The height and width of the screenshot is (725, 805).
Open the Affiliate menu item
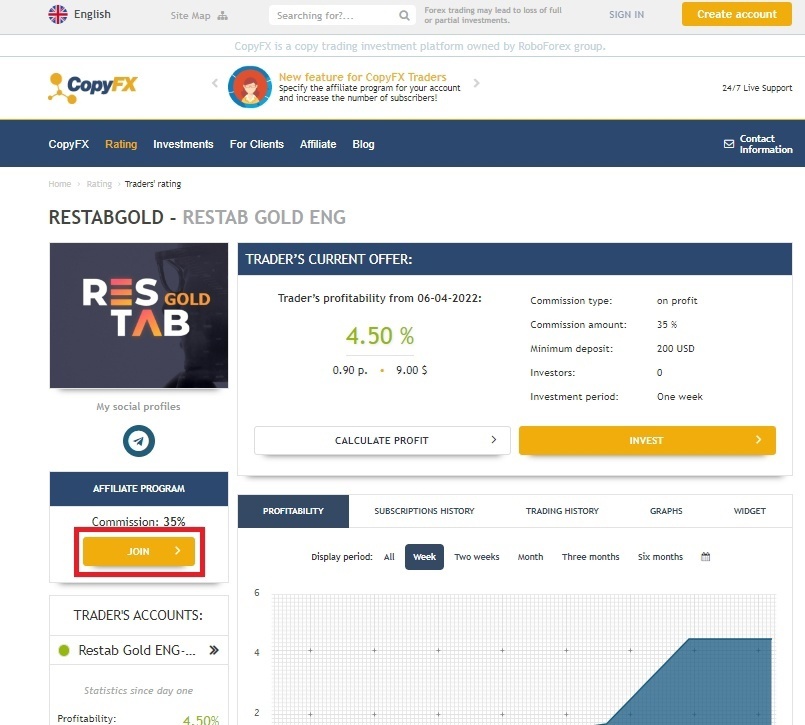click(x=318, y=144)
